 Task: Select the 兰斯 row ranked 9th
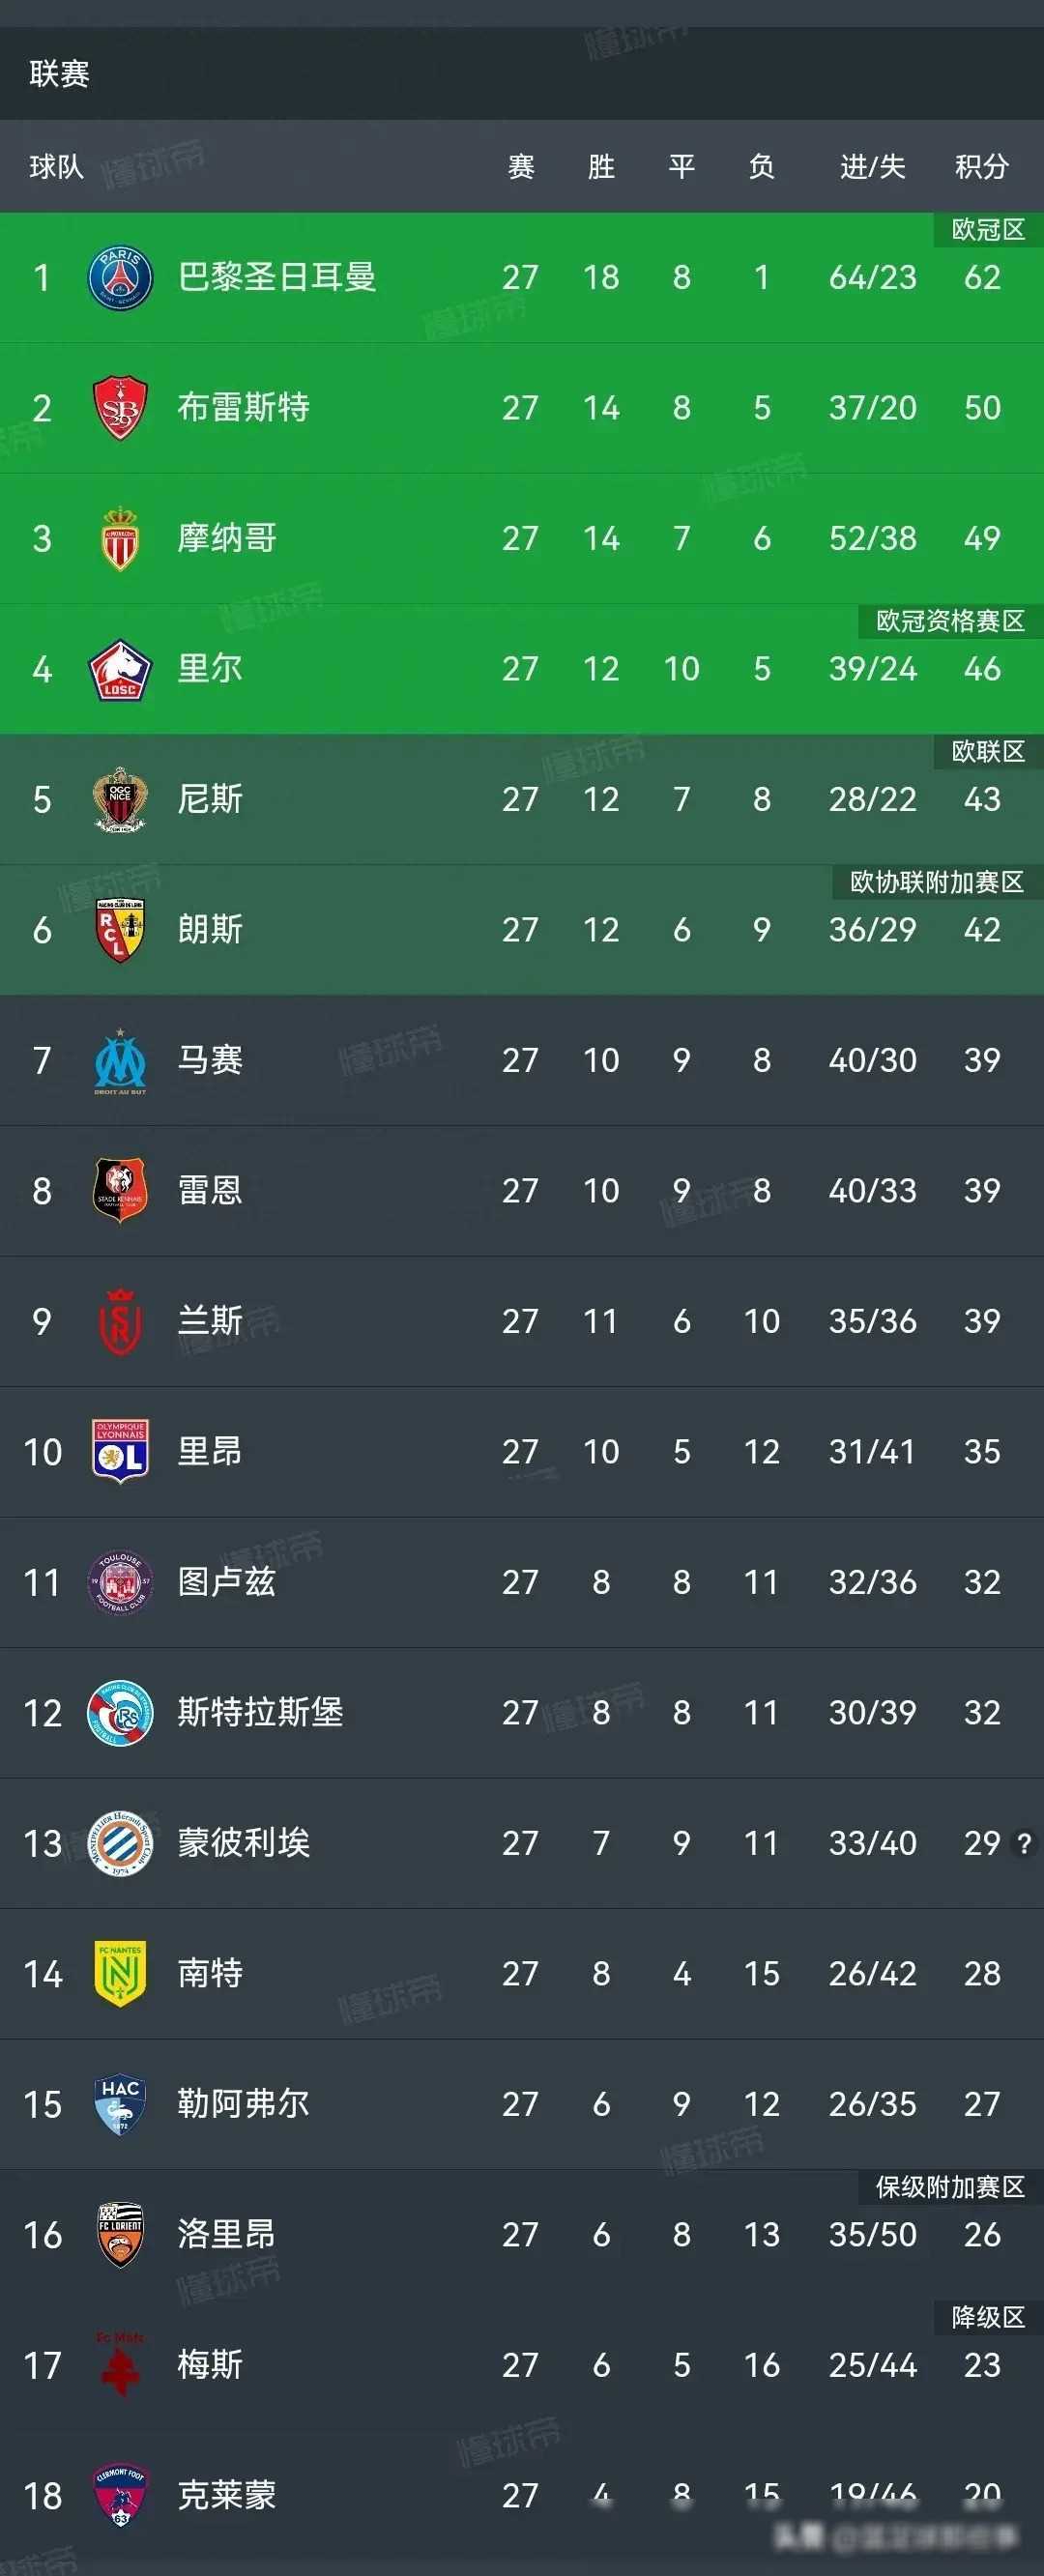pos(522,1321)
